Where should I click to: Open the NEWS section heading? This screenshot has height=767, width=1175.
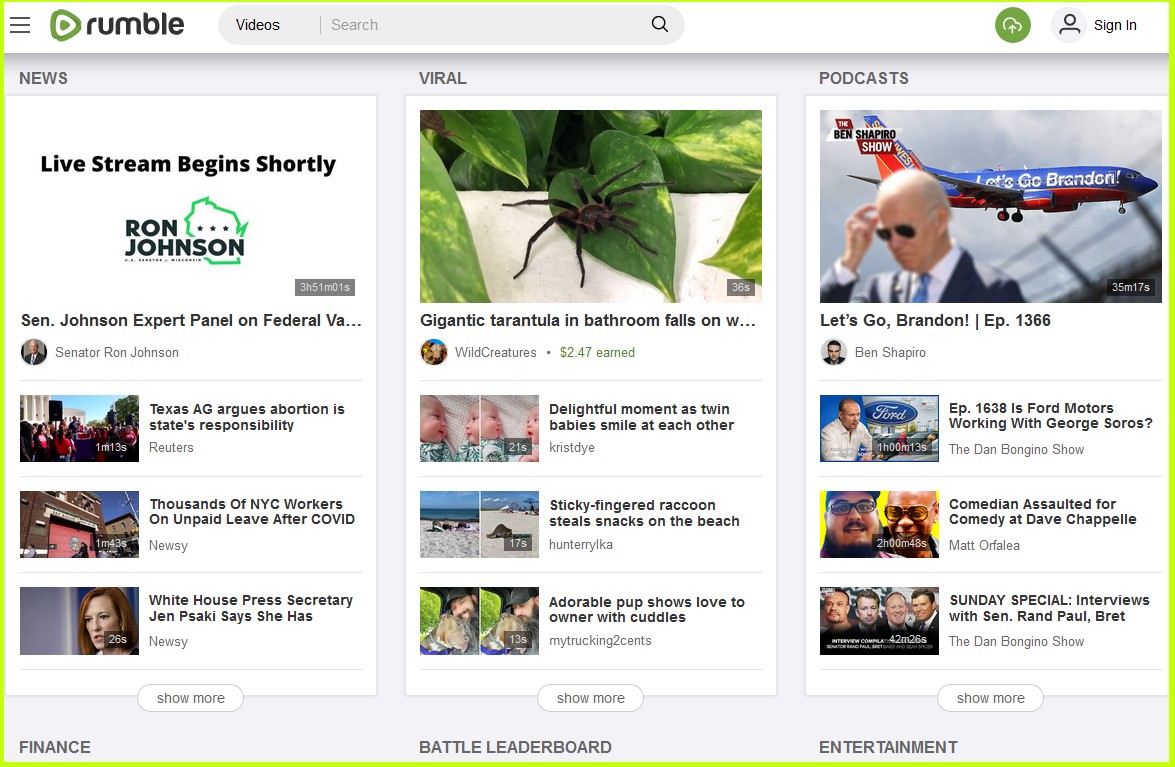[43, 78]
